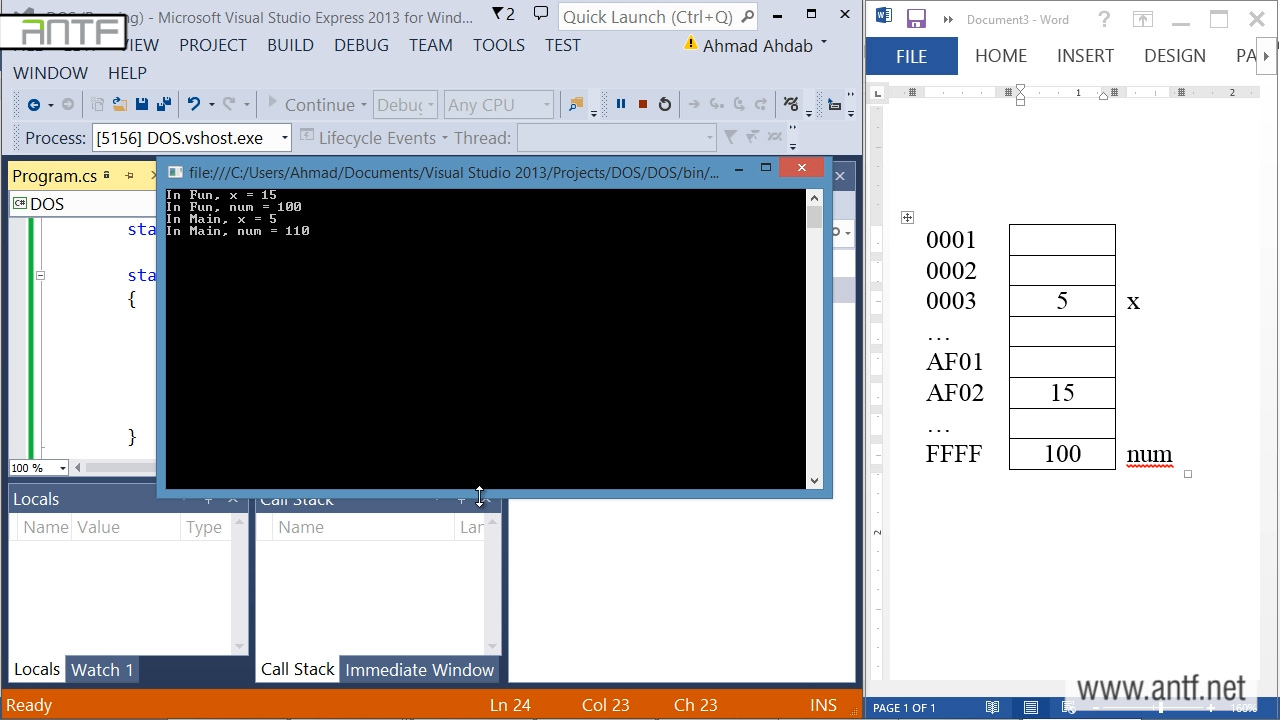Click the Quick Launch search box
The height and width of the screenshot is (720, 1280).
pyautogui.click(x=647, y=17)
